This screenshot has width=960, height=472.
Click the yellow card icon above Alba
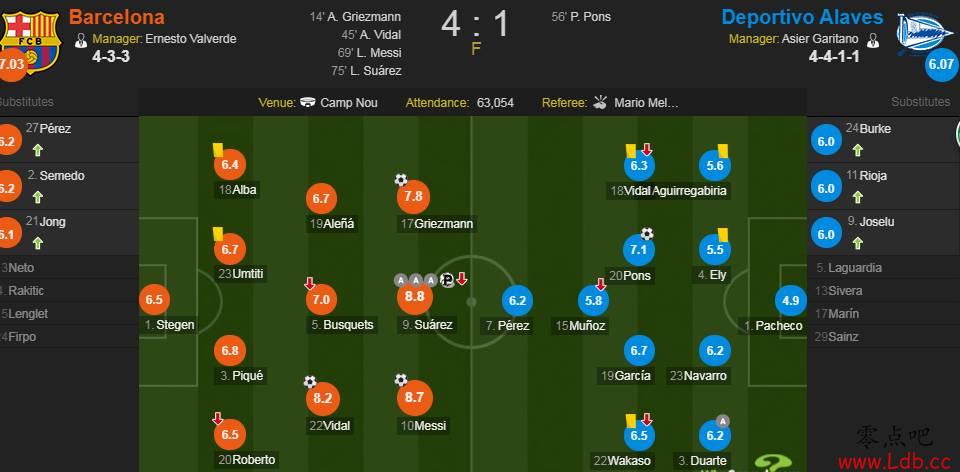[217, 149]
